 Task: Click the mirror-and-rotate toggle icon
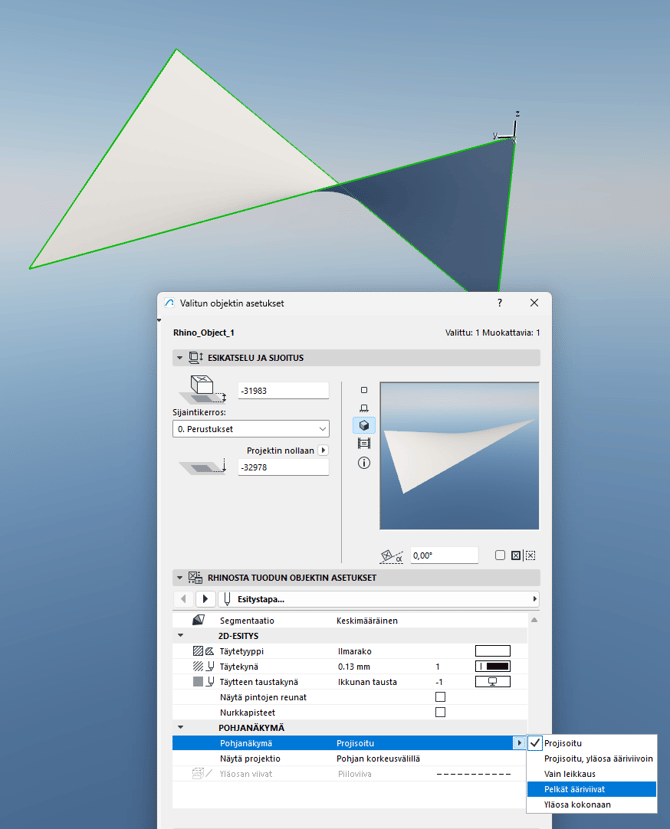(x=531, y=556)
